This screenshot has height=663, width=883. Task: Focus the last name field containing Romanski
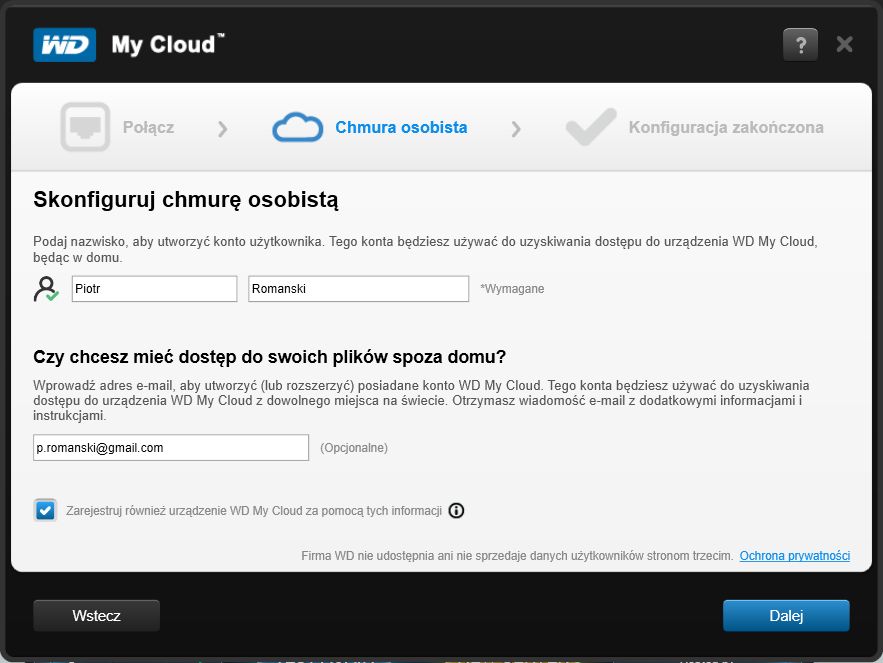pos(358,288)
